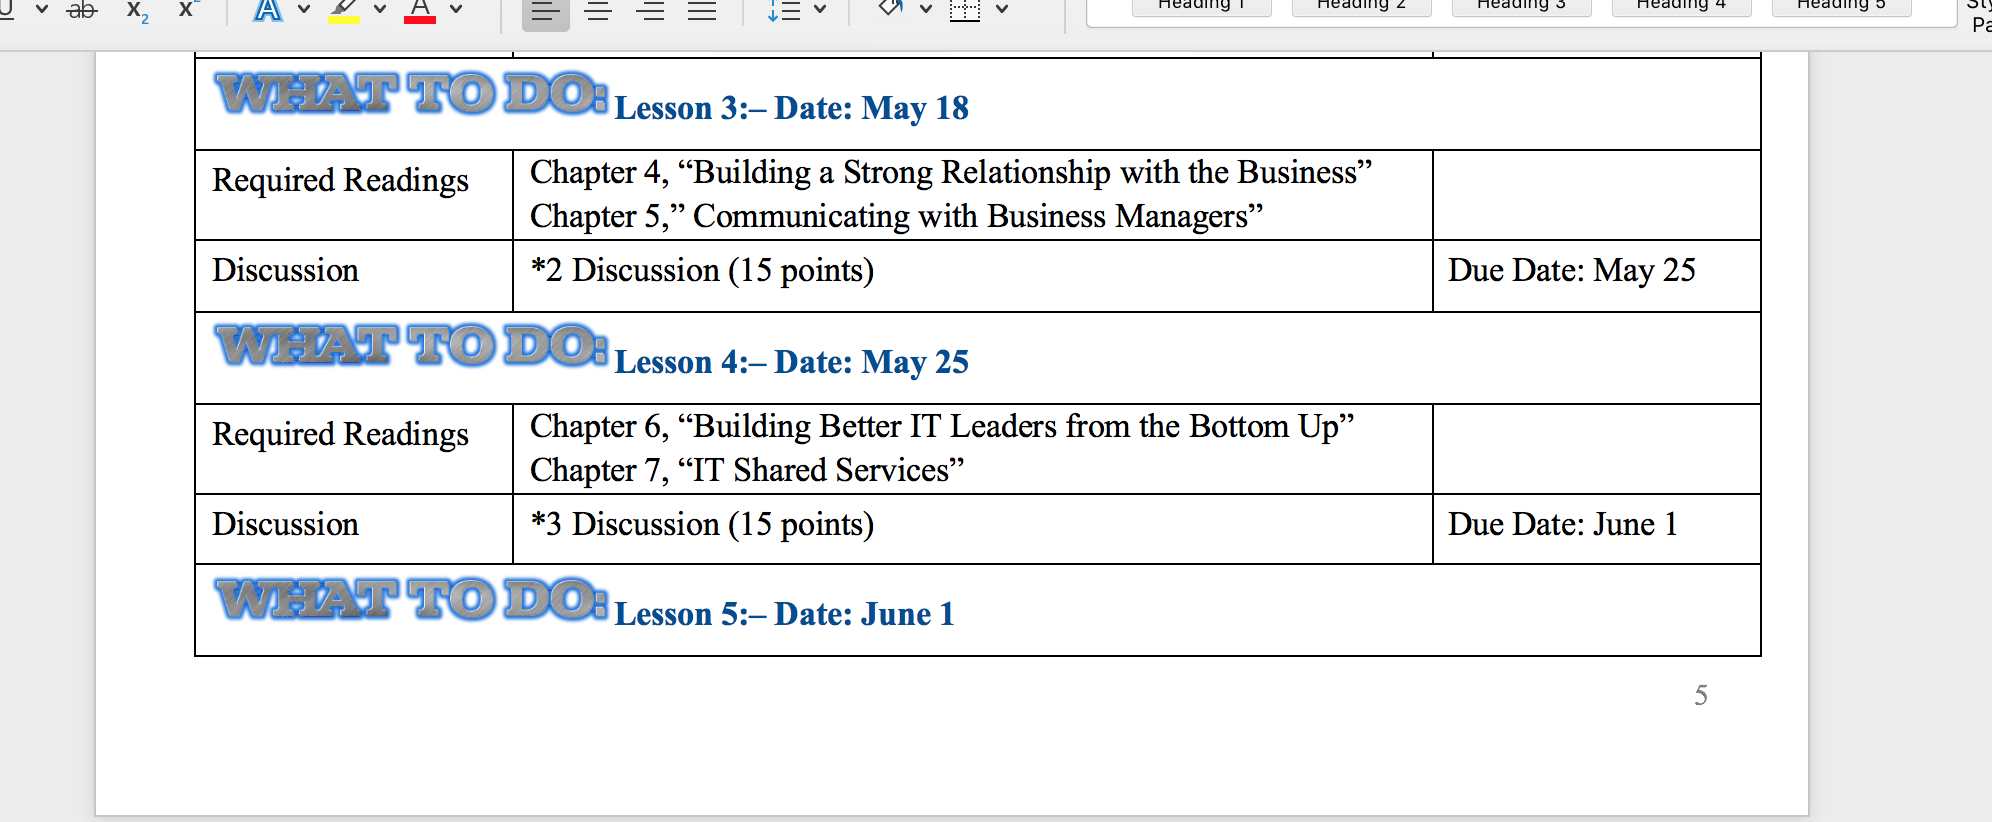Click the borders icon

click(964, 10)
